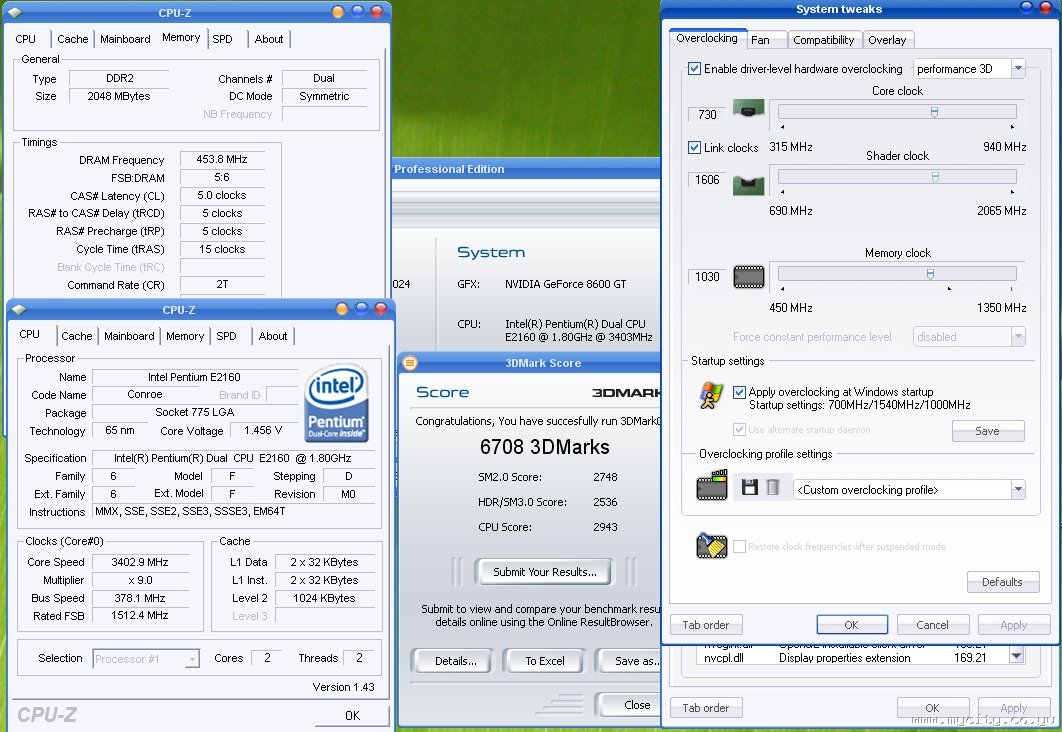Open the Custom overclocking profile dropdown
This screenshot has width=1062, height=732.
click(x=909, y=490)
